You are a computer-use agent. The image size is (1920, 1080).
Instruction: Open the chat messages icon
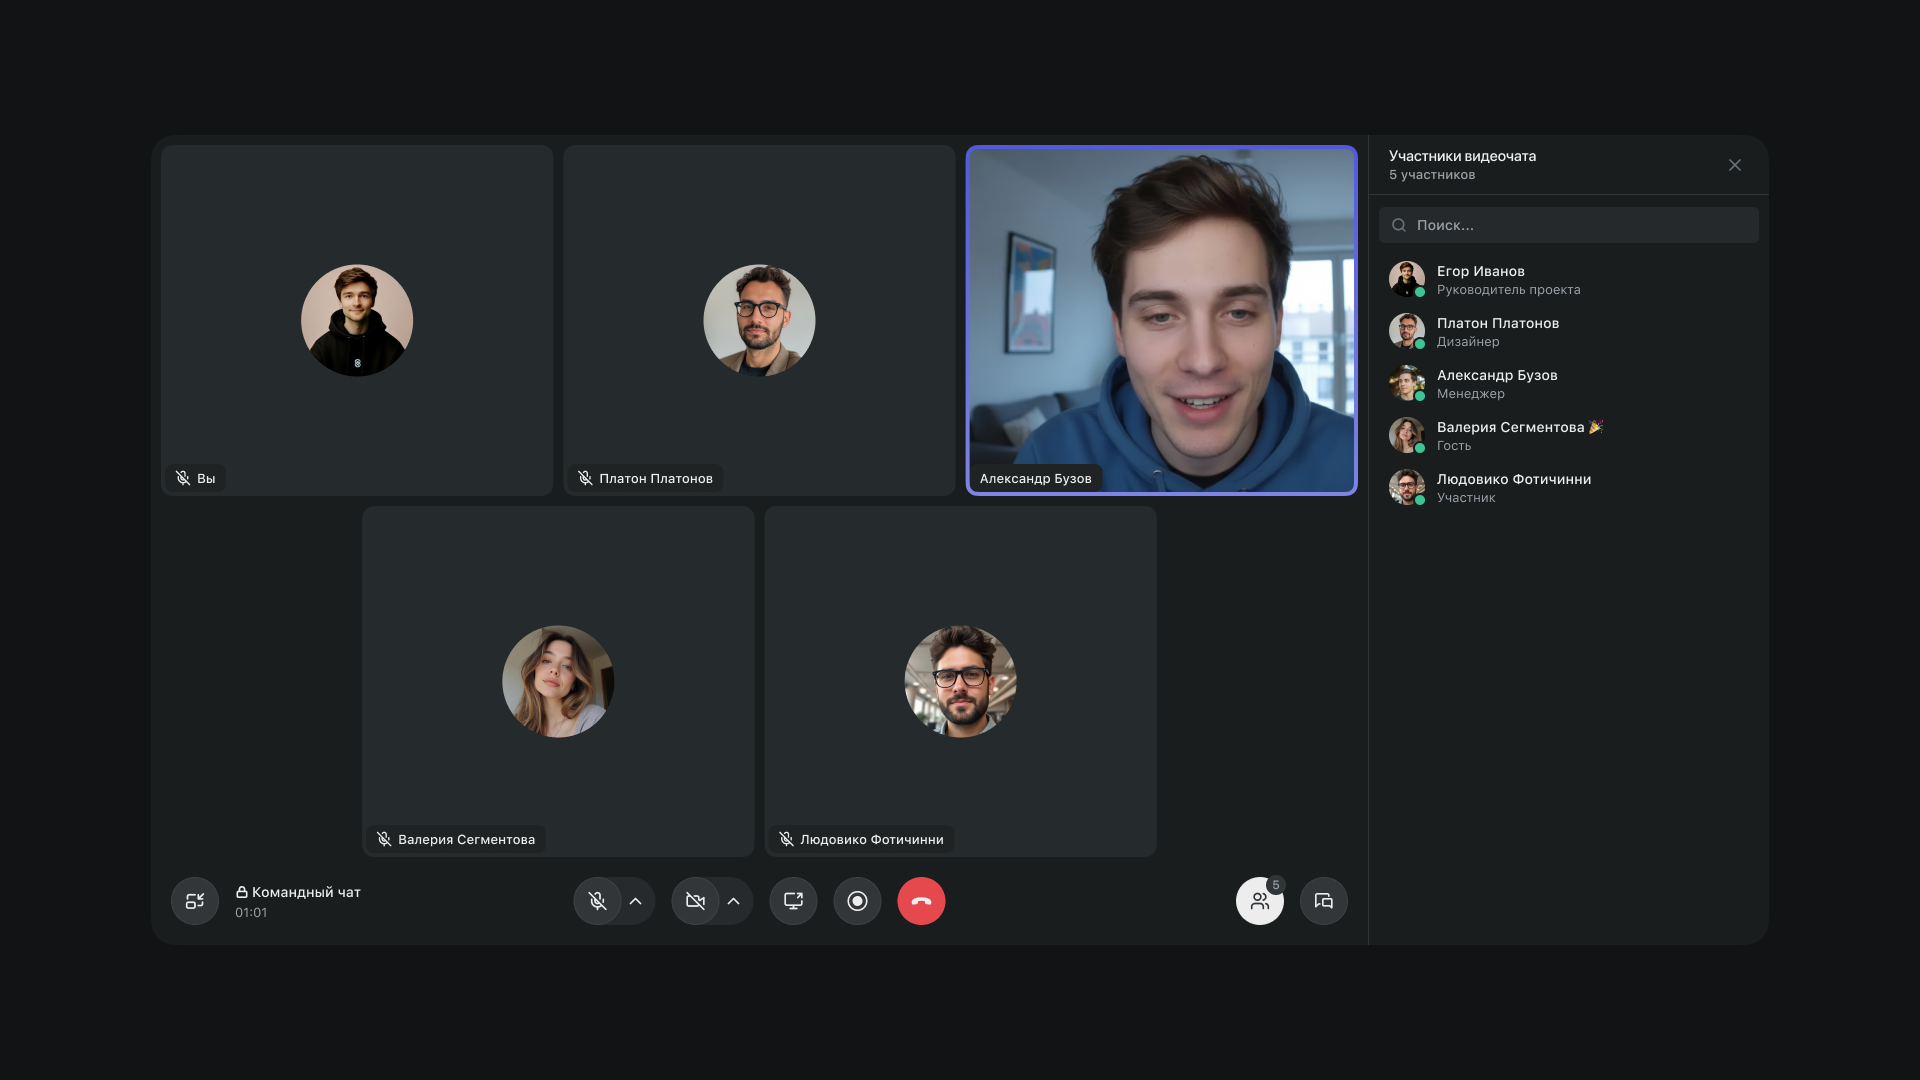tap(1323, 901)
